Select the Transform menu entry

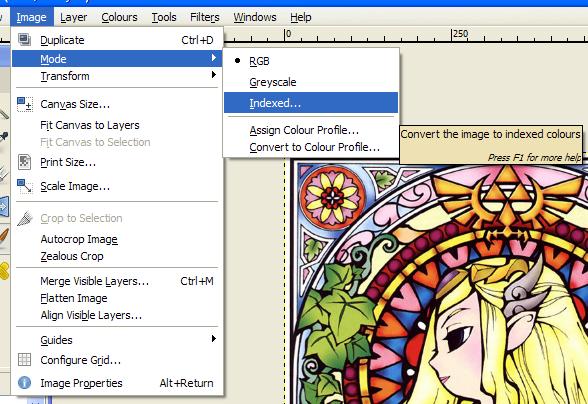[x=117, y=76]
